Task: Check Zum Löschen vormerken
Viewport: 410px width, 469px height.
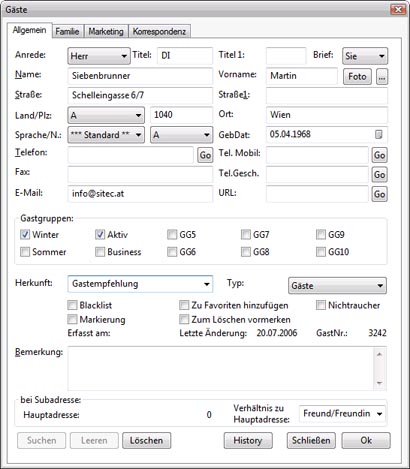Action: point(184,319)
